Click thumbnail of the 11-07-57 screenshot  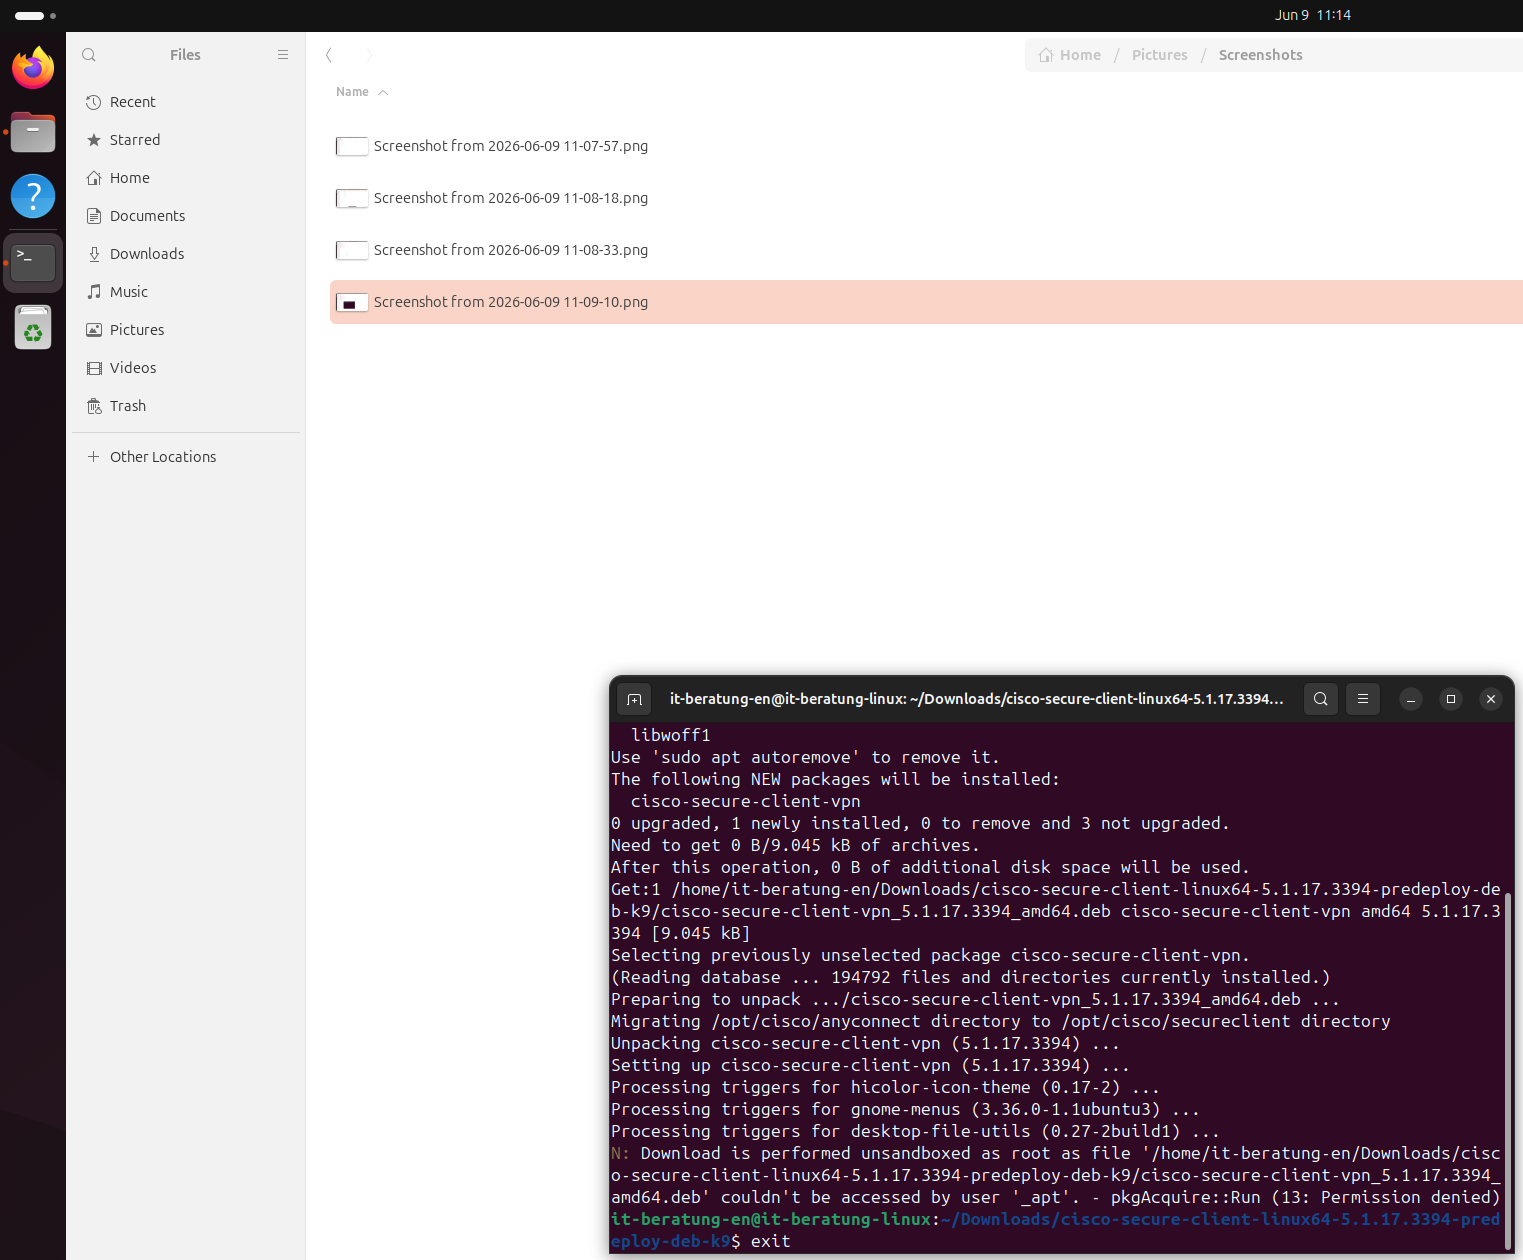tap(352, 146)
